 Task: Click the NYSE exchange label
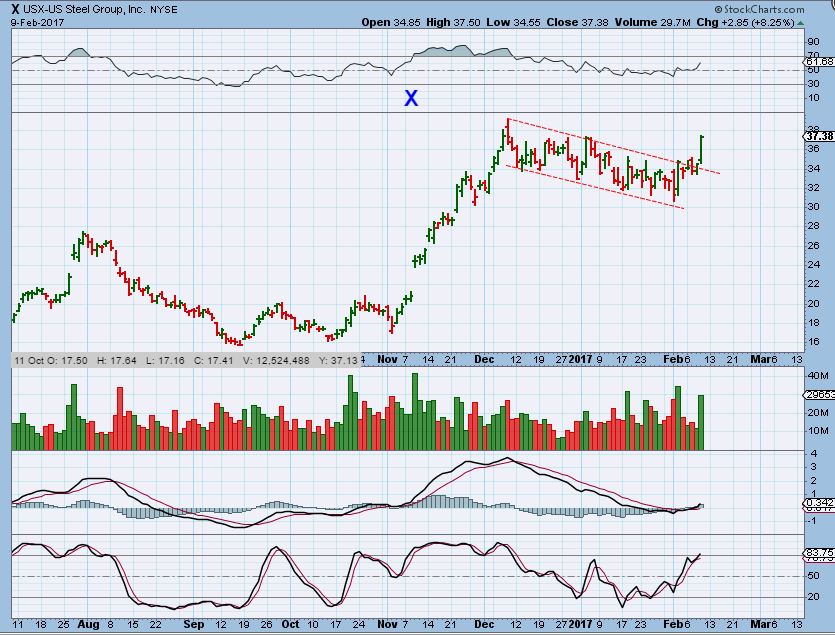click(x=163, y=10)
